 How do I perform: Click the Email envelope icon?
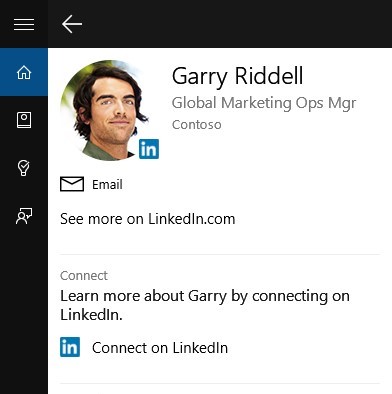72,184
